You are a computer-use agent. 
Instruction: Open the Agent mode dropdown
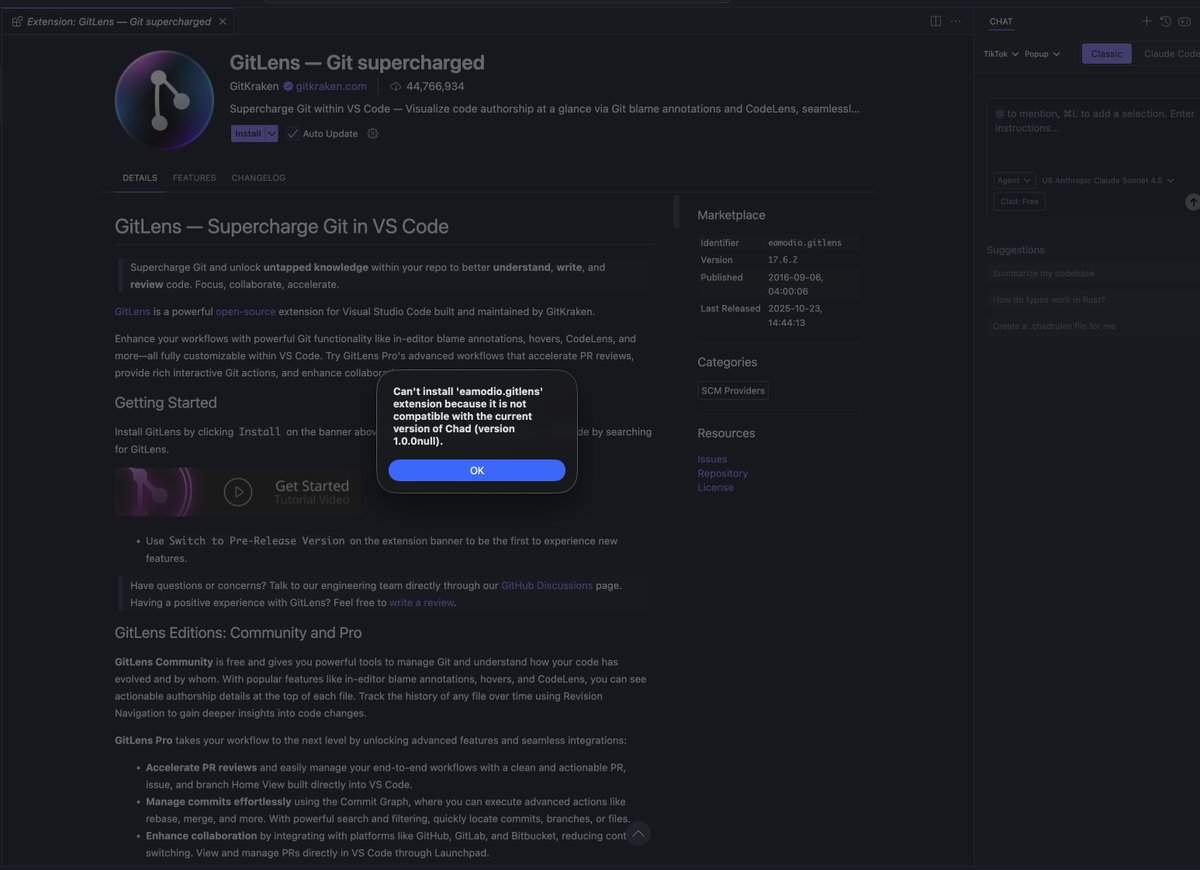(x=1013, y=181)
